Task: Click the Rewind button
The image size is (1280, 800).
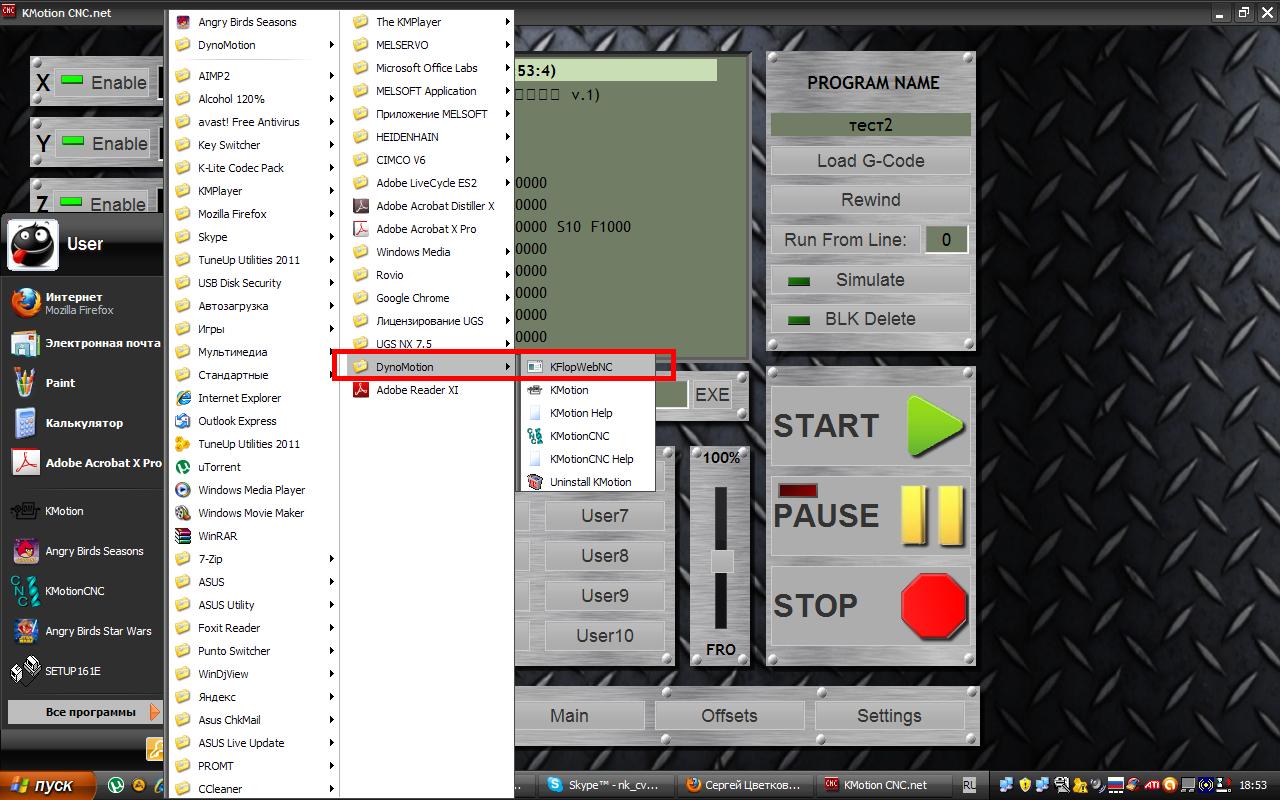Action: (x=871, y=200)
